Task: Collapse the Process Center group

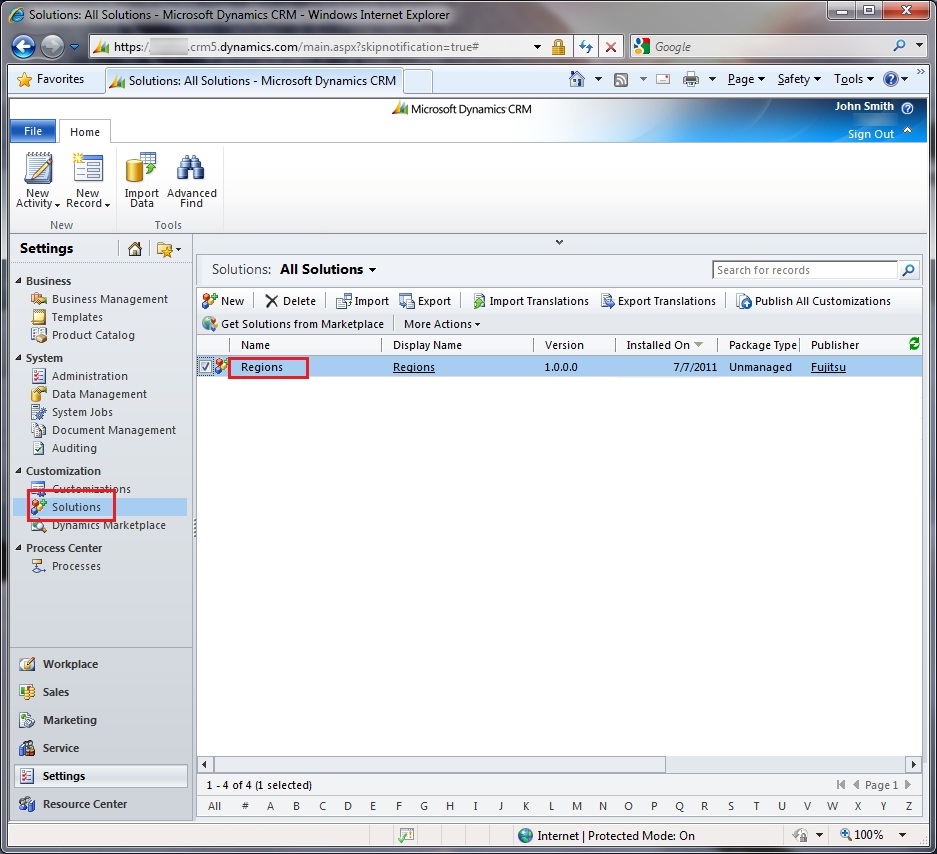Action: click(19, 547)
